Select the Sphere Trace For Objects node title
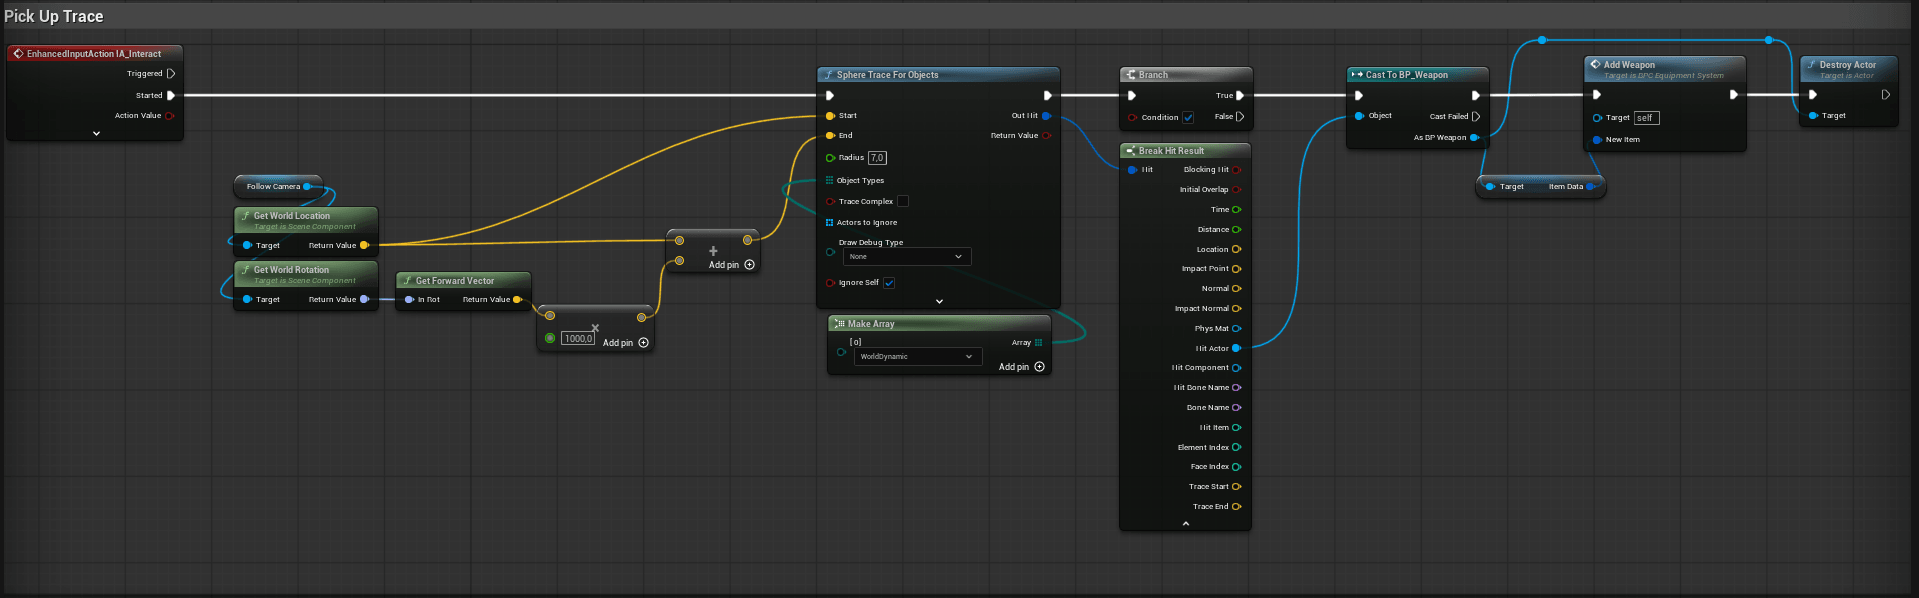This screenshot has height=598, width=1919. pos(887,75)
